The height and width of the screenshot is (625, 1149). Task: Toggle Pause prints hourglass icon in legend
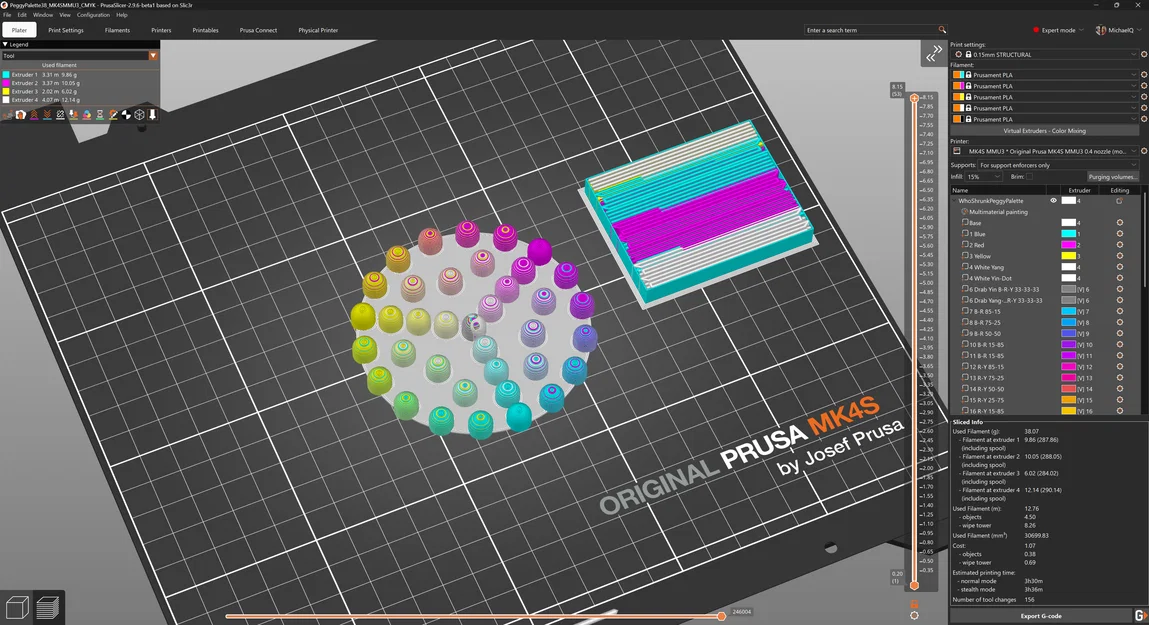click(100, 115)
